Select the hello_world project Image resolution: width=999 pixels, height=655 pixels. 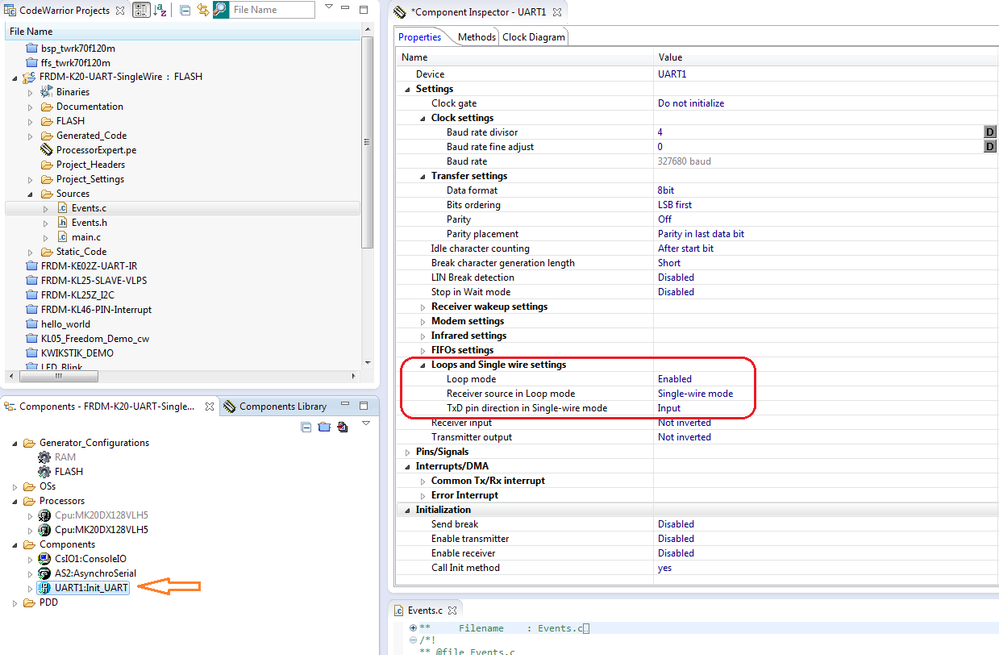point(66,324)
